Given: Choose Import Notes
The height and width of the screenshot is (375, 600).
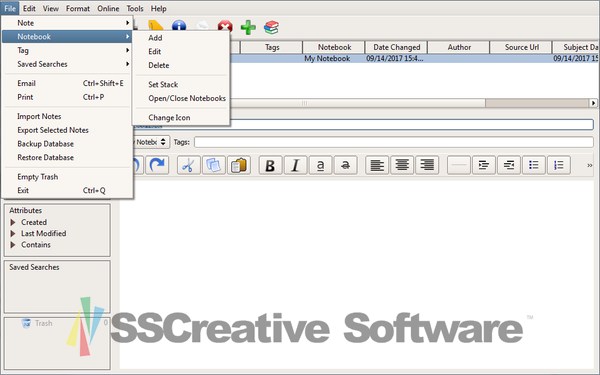Looking at the screenshot, I should pos(67,116).
